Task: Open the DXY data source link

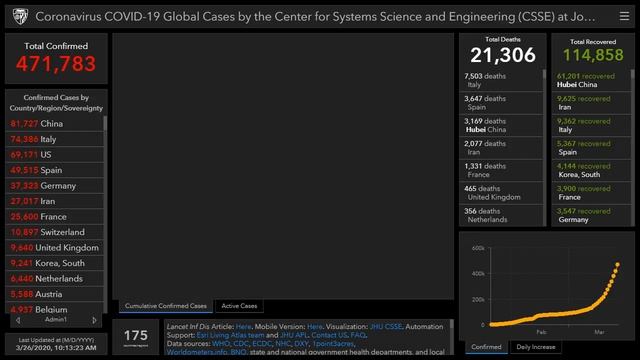Action: [301, 344]
